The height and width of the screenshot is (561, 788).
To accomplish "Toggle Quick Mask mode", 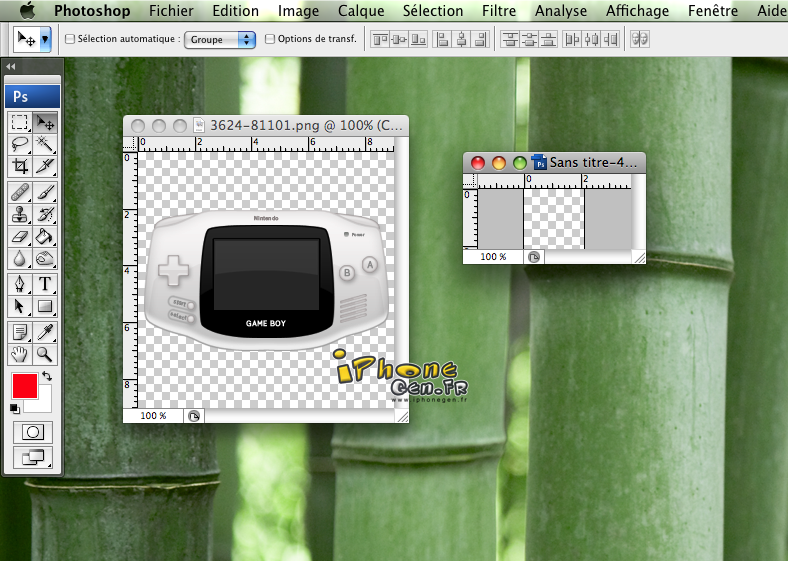I will 33,432.
